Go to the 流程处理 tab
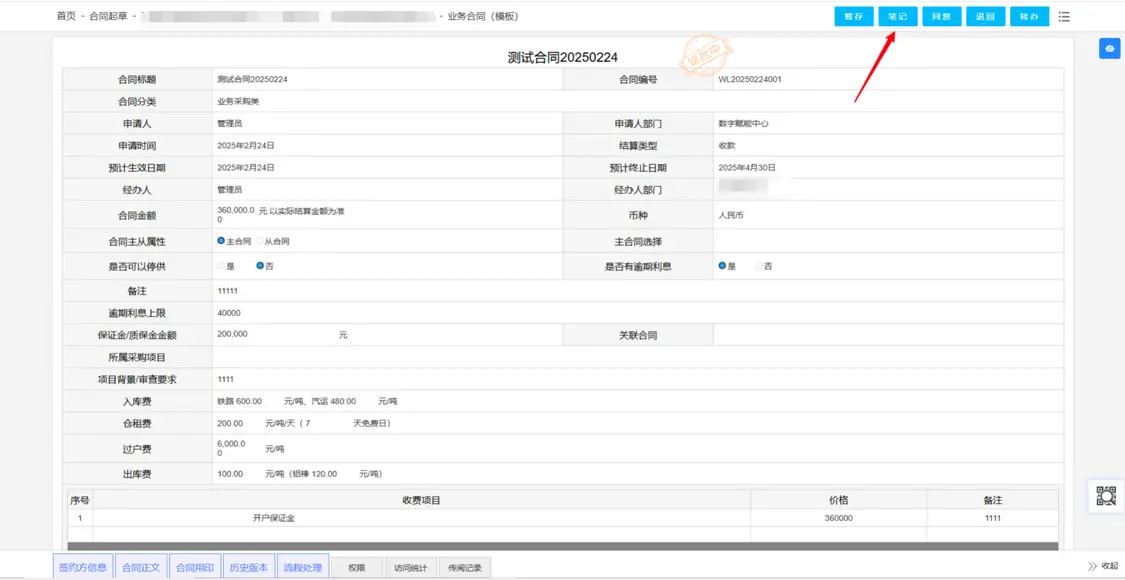The height and width of the screenshot is (580, 1125). click(302, 567)
